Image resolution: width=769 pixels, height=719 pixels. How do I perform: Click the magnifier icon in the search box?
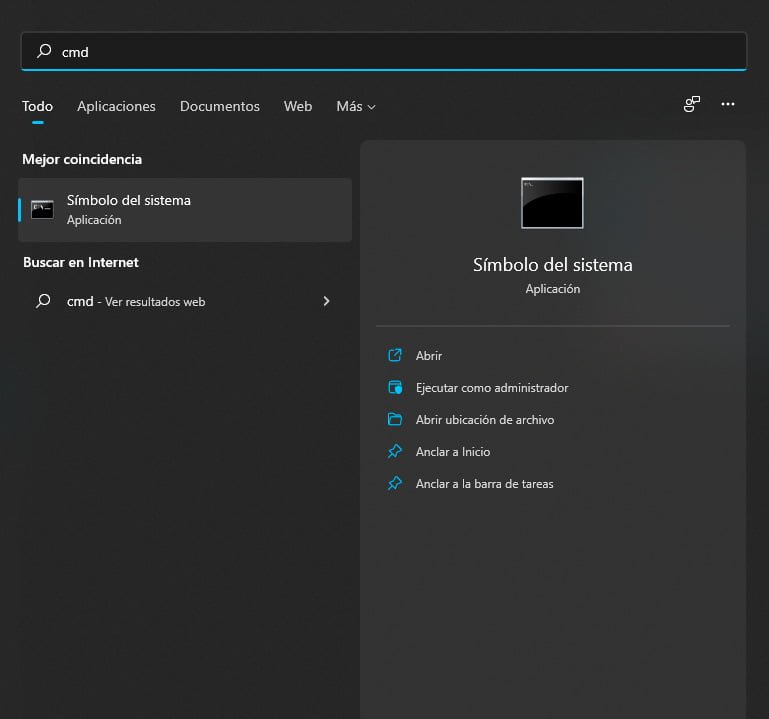click(44, 51)
